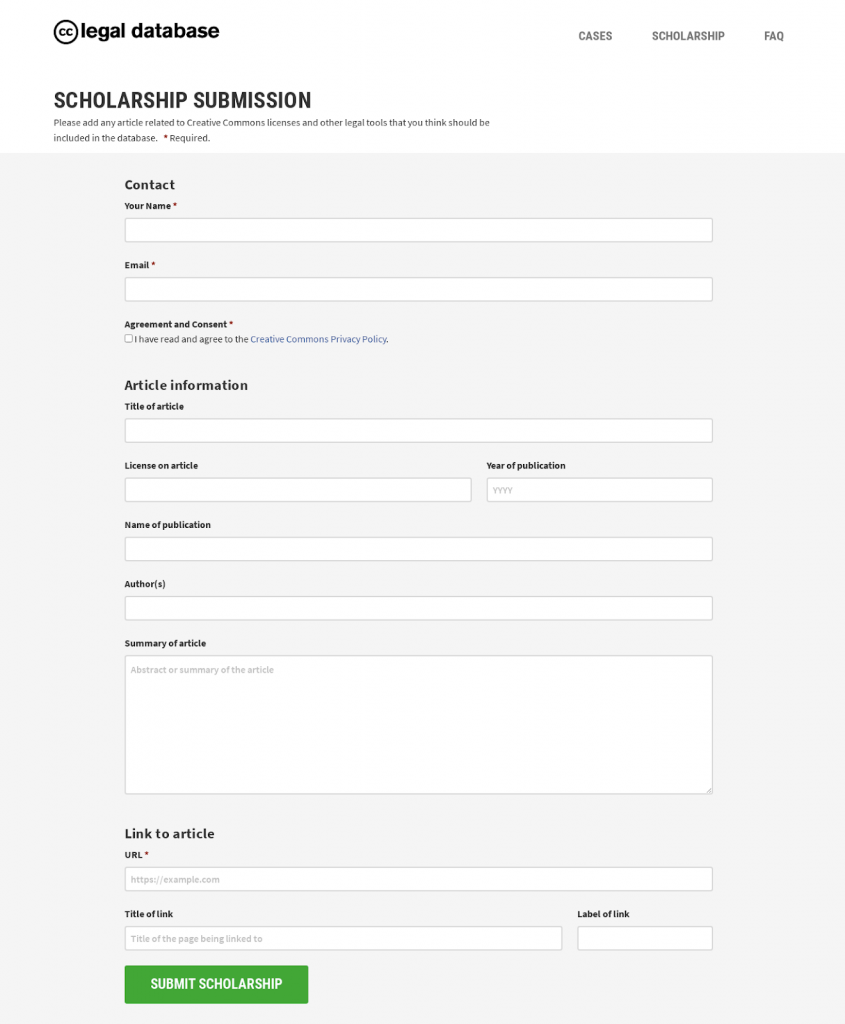Focus the Title of link field
Screen dimensions: 845x1024
(343, 938)
